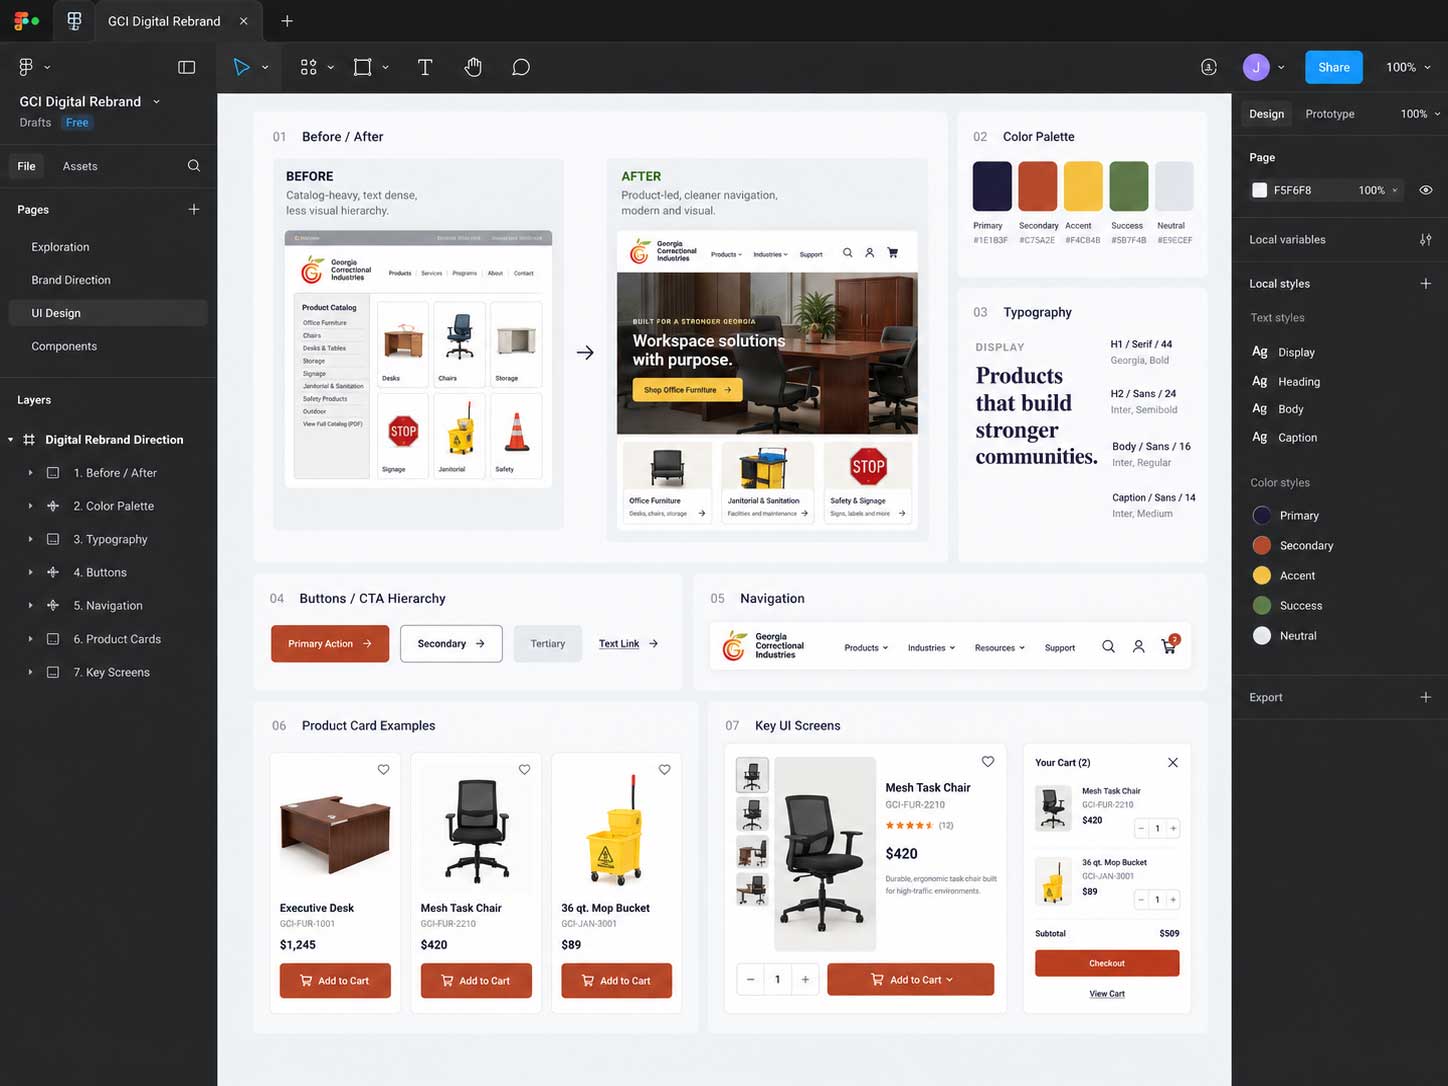Switch to the Prototype tab
1448x1086 pixels.
[1330, 114]
